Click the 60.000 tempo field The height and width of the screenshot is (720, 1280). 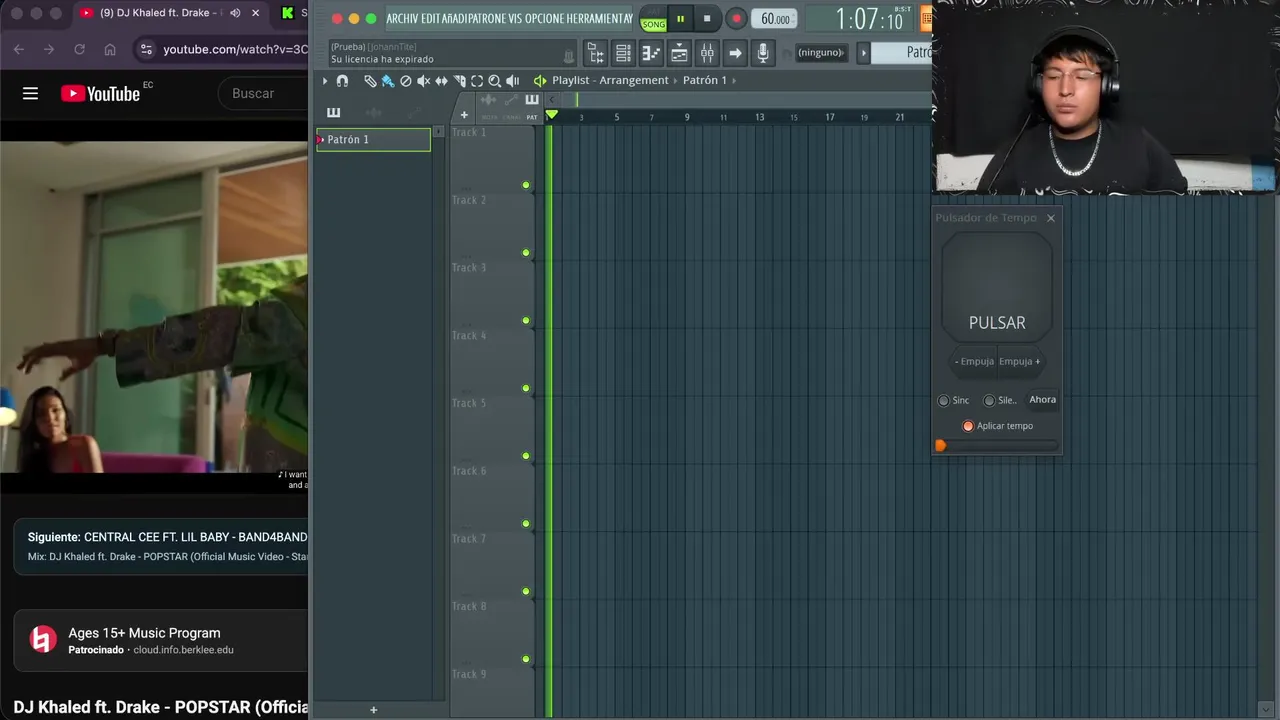click(x=775, y=19)
